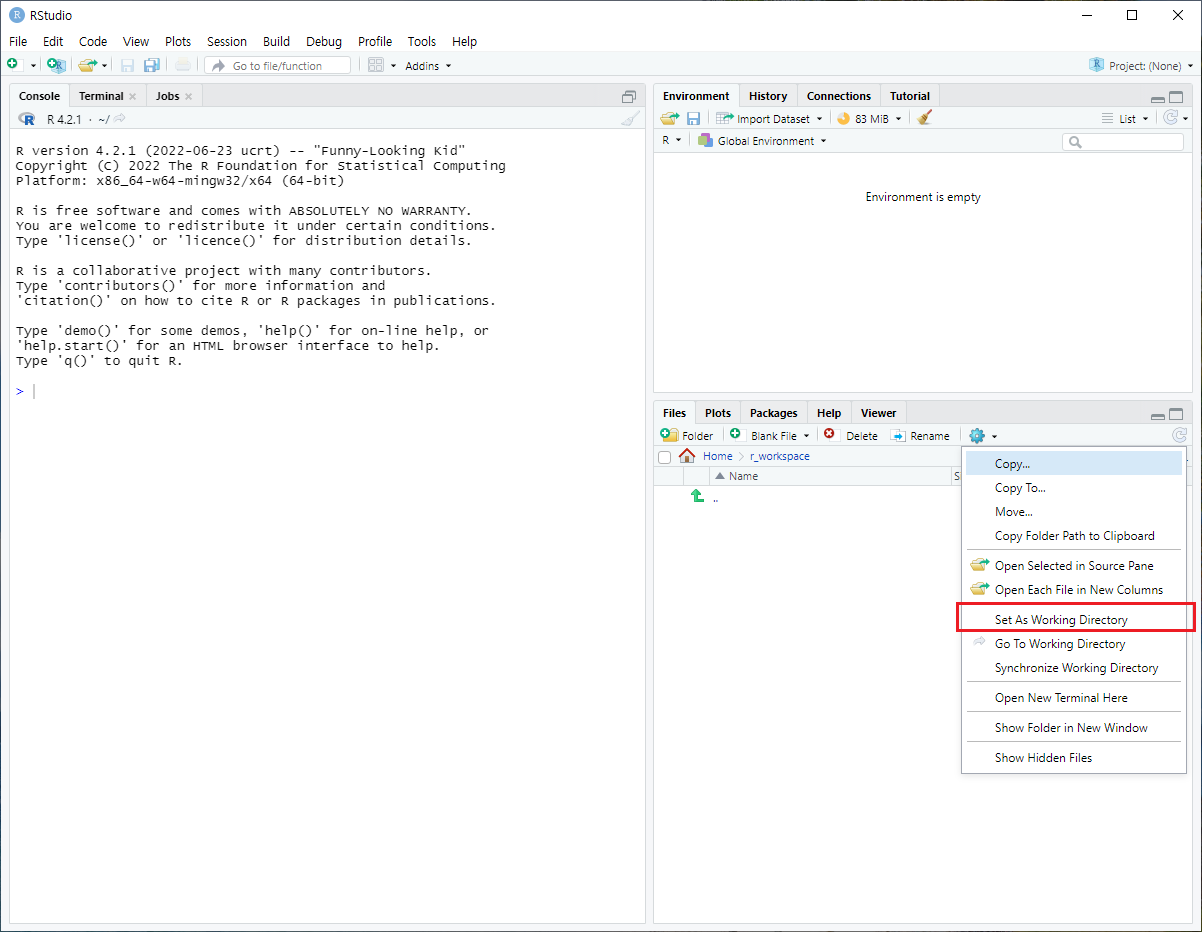Open the Import Dataset dropdown
The height and width of the screenshot is (932, 1202).
[769, 119]
